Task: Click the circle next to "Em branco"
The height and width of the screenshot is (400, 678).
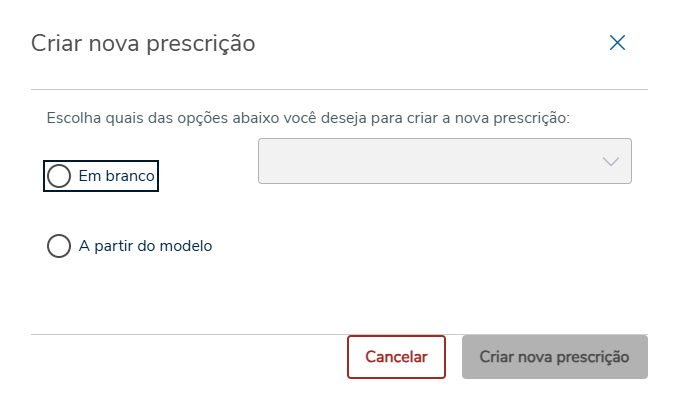Action: pos(60,176)
